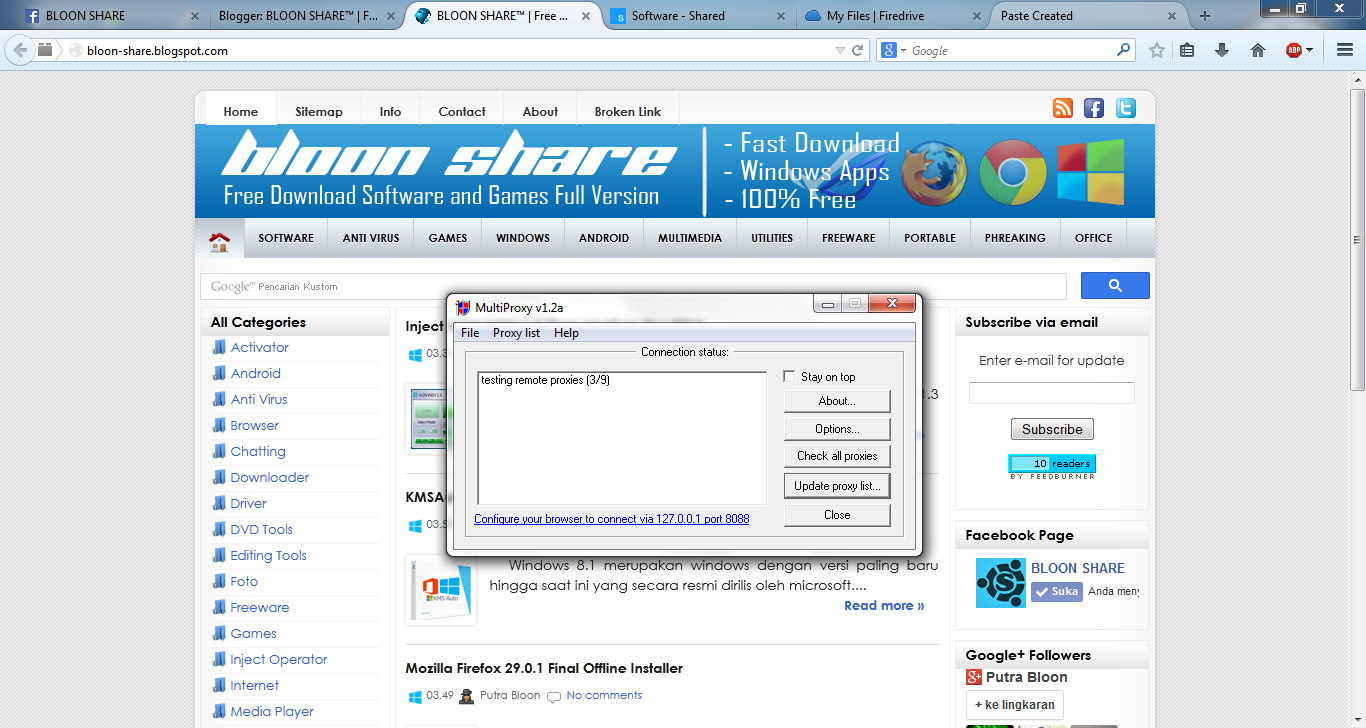Open the No comments link
The height and width of the screenshot is (728, 1366).
[x=604, y=695]
